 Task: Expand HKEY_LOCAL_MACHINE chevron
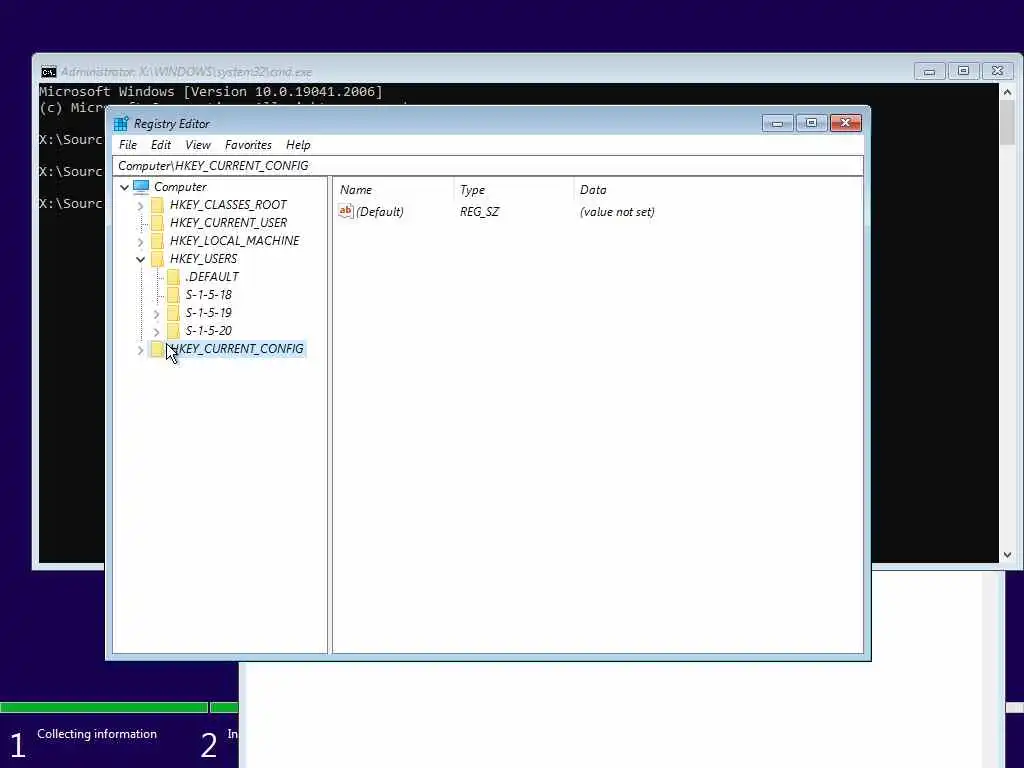140,242
